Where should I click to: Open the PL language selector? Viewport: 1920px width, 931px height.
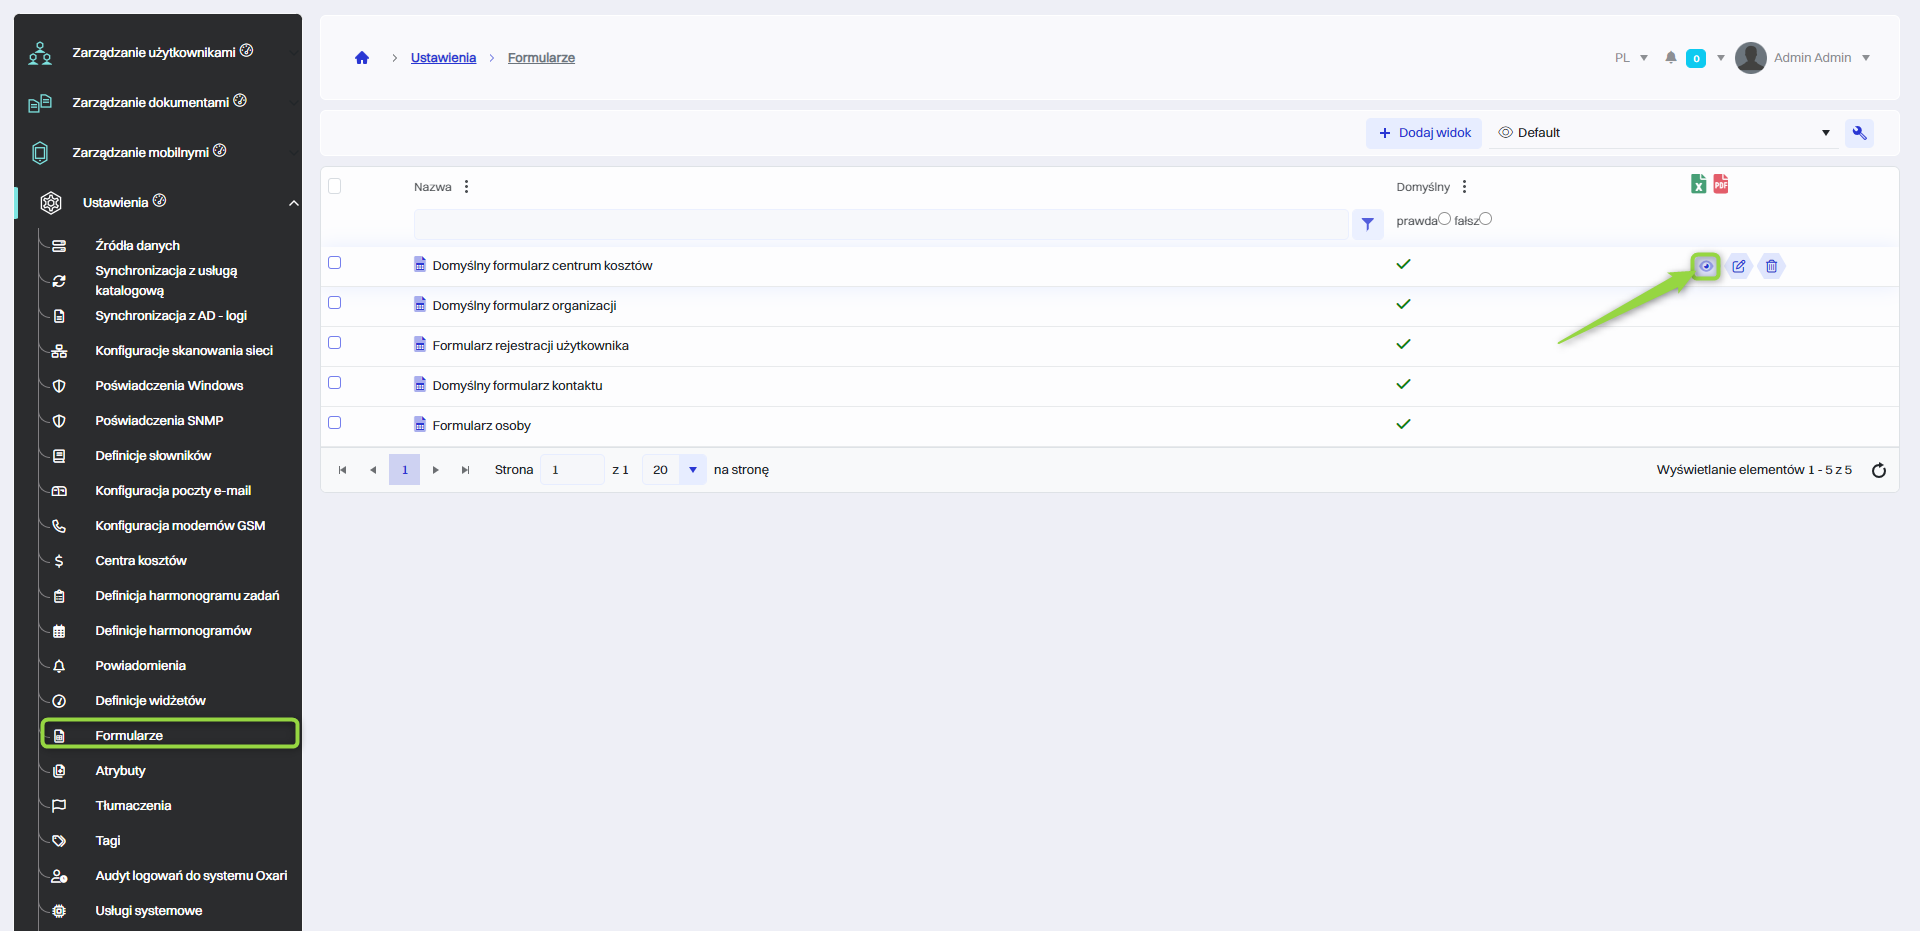[x=1630, y=58]
